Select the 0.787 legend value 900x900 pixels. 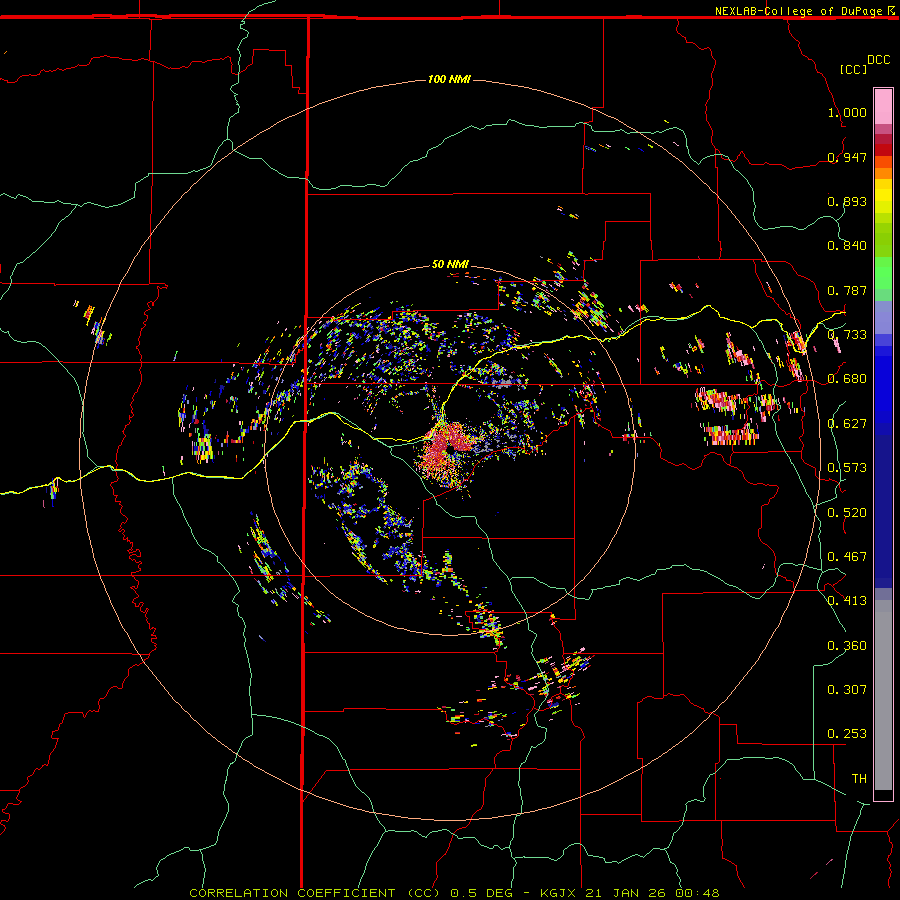coord(847,290)
